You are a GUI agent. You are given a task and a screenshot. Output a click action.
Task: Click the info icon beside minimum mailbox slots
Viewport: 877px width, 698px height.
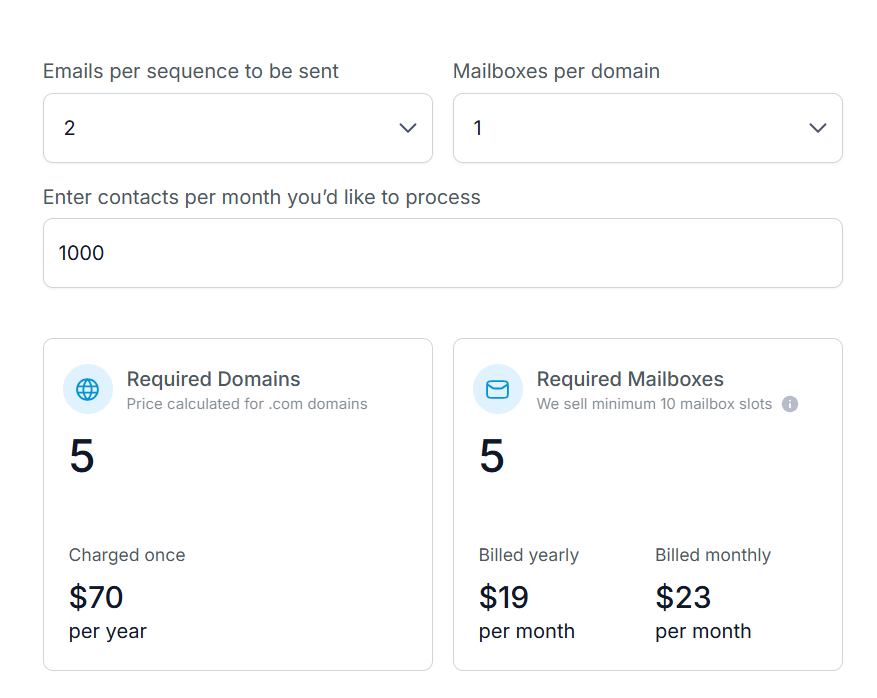790,404
